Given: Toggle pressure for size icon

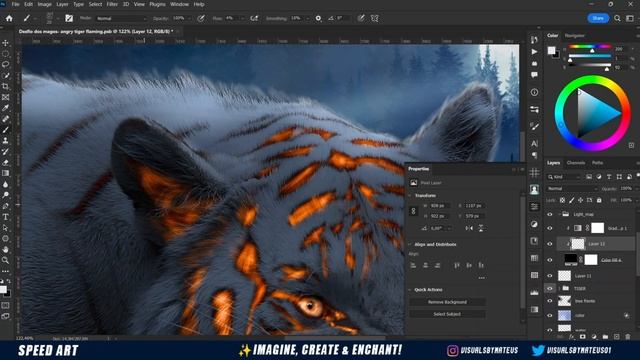Looking at the screenshot, I should coord(361,18).
